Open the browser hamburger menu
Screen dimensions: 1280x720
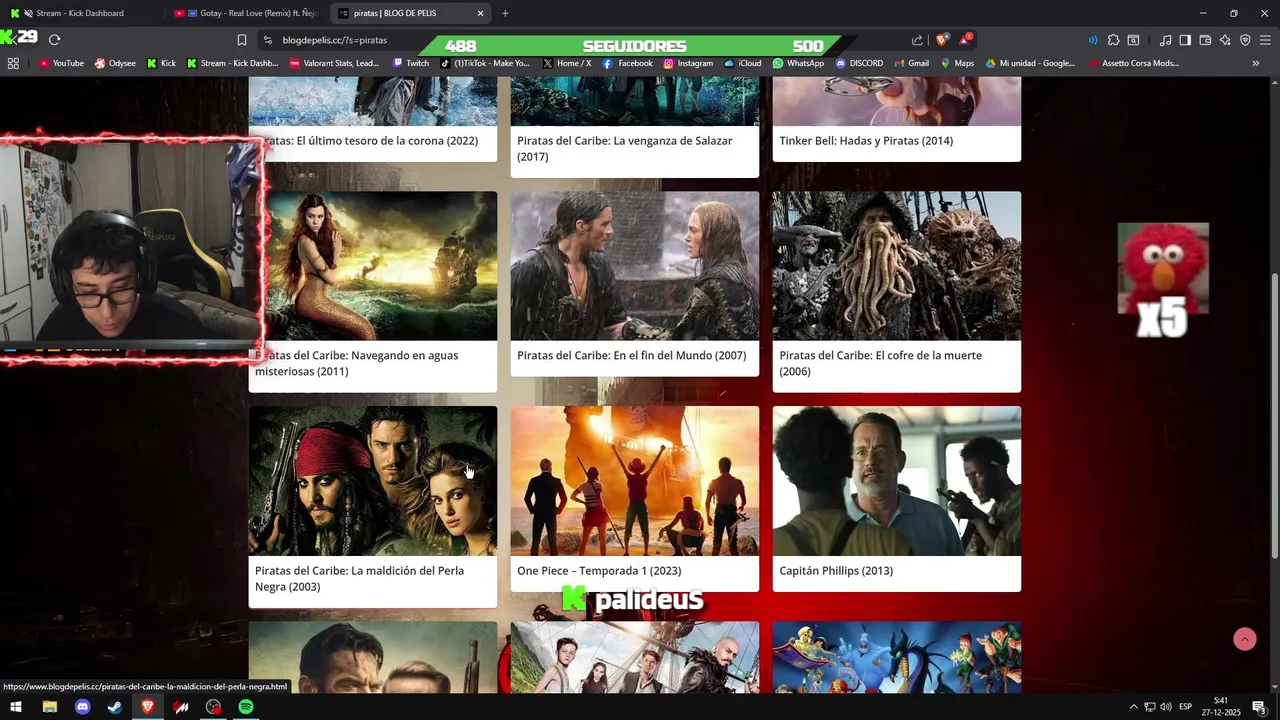1265,40
